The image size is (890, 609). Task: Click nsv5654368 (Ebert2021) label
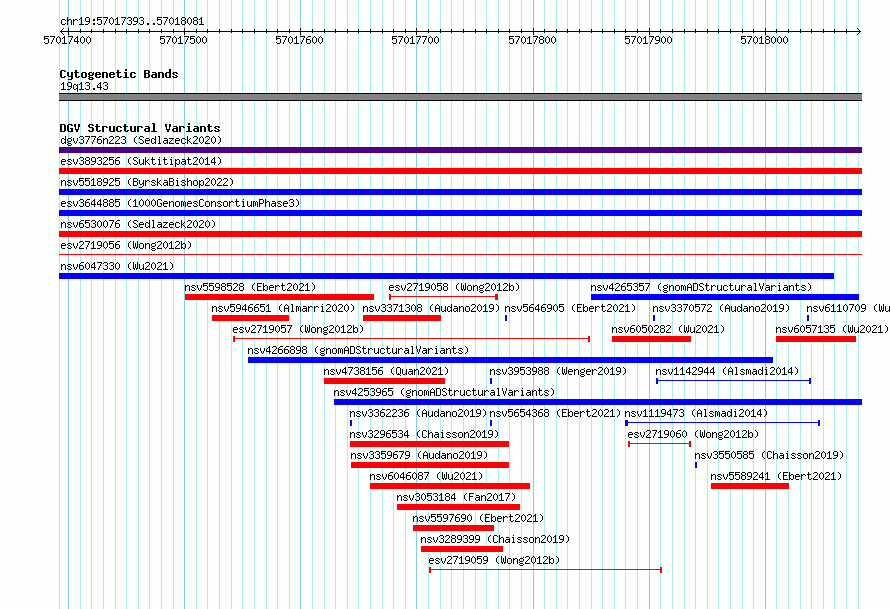(555, 413)
